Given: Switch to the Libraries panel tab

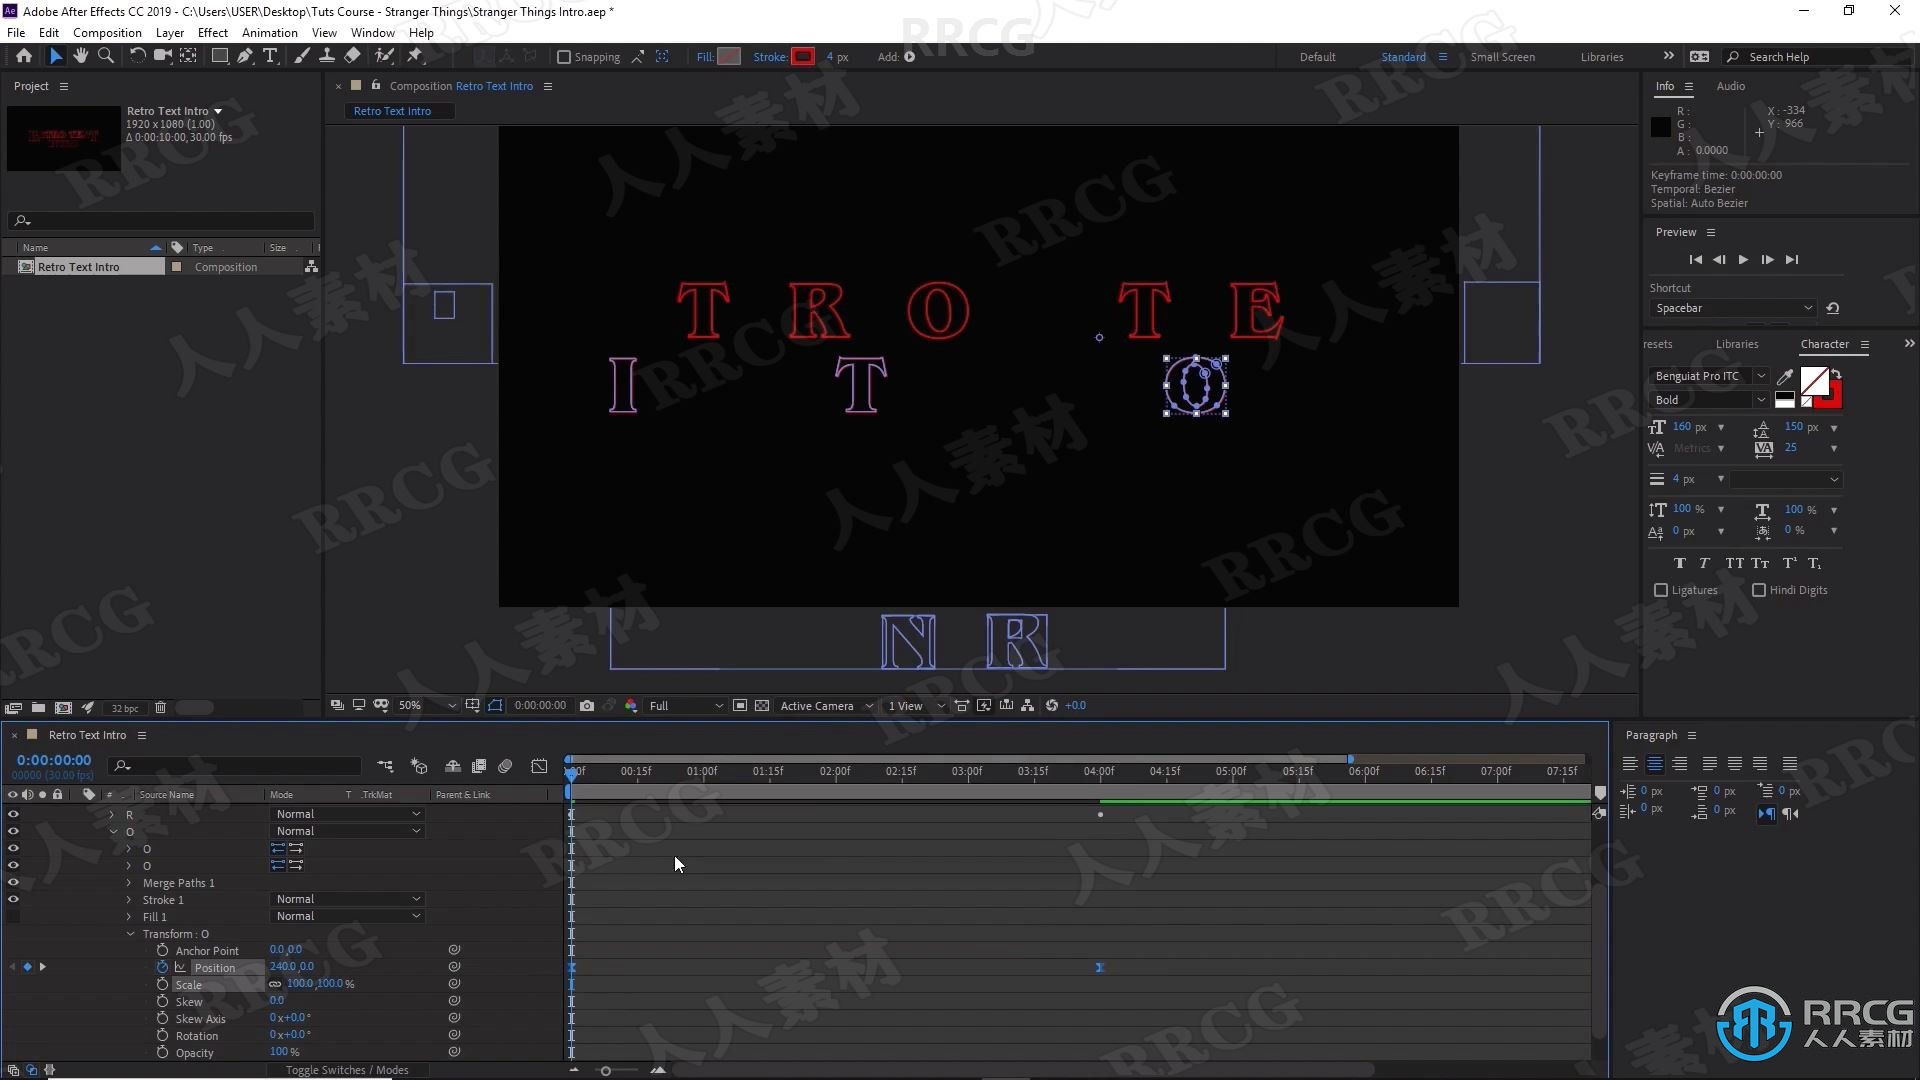Looking at the screenshot, I should 1736,344.
